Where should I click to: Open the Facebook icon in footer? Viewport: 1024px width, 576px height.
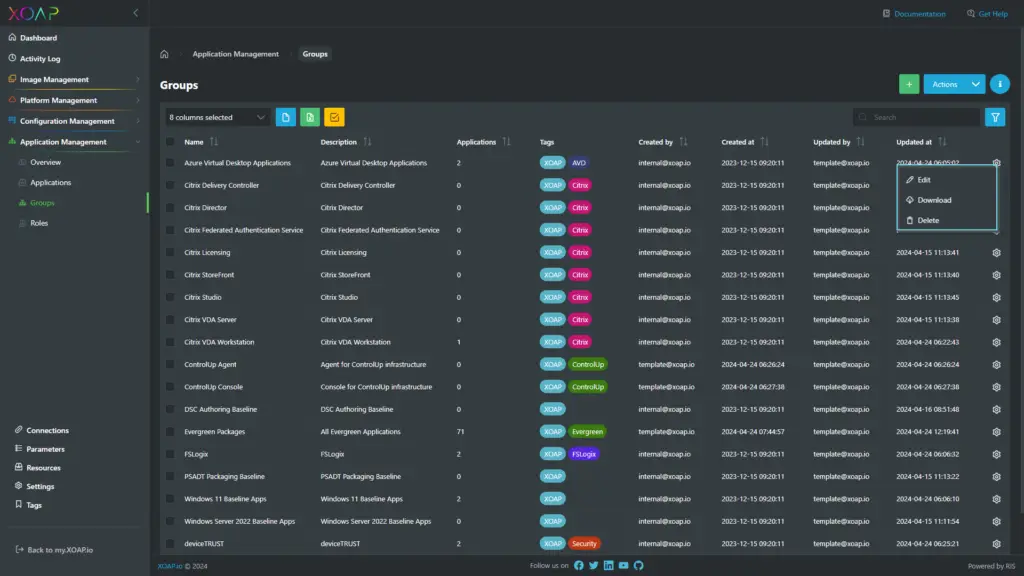(579, 566)
